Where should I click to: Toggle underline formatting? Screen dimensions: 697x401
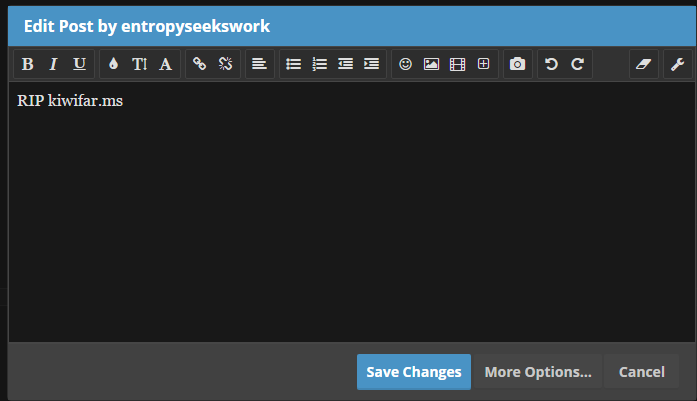[x=80, y=64]
